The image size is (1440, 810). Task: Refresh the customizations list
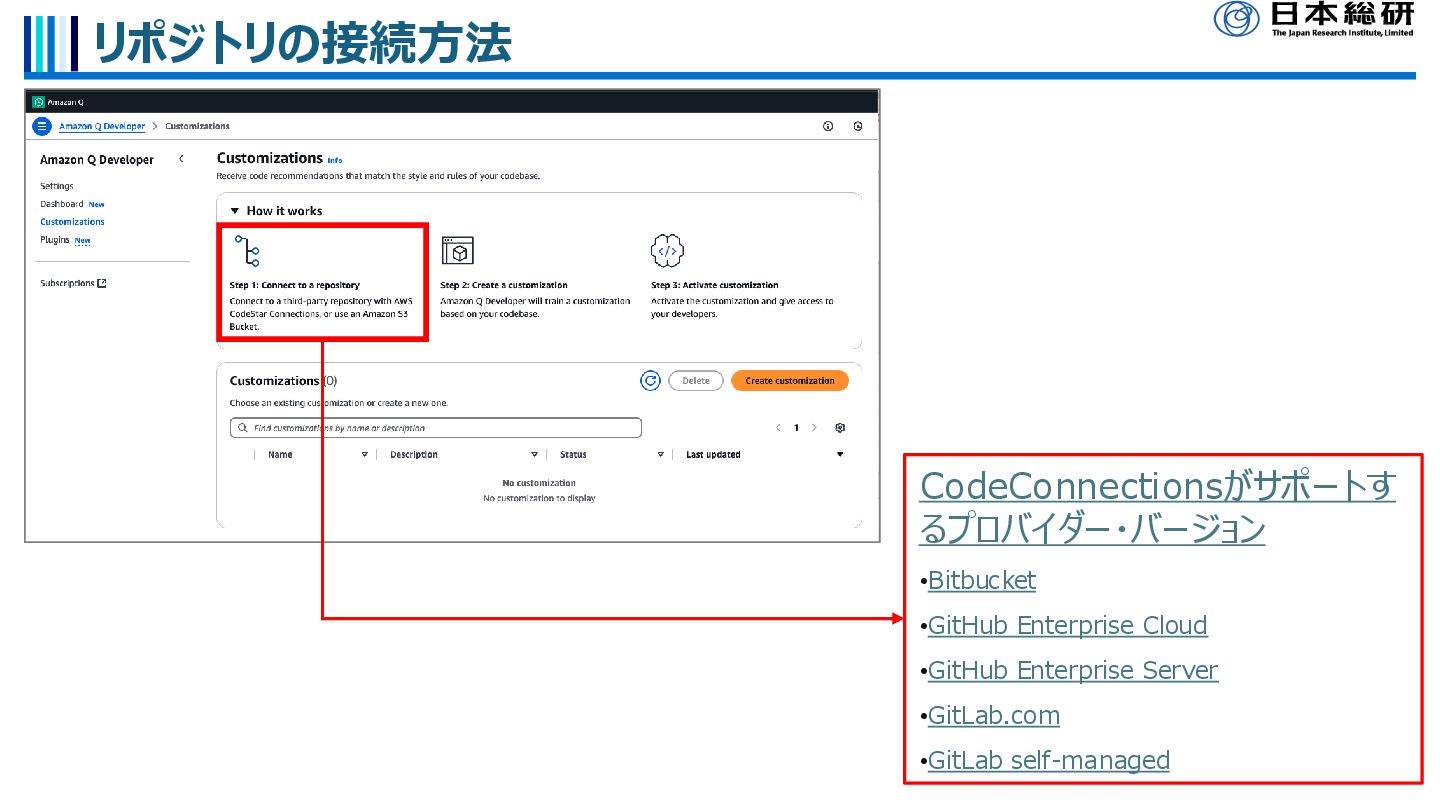coord(650,380)
